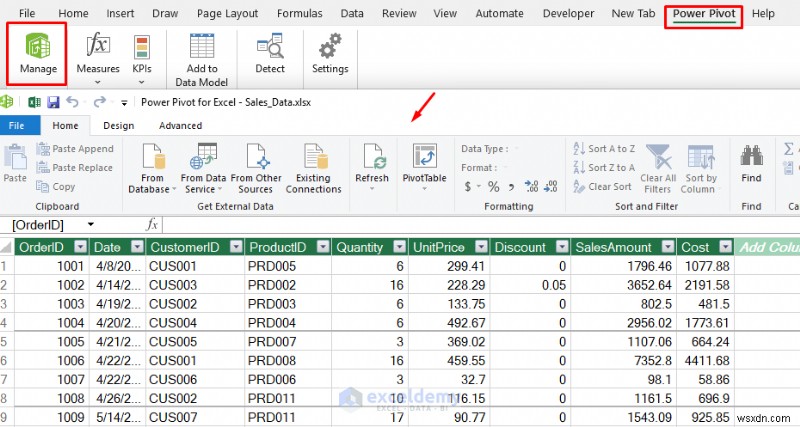Click Clear Sort
Screen dimensions: 800x427
[x=603, y=187]
